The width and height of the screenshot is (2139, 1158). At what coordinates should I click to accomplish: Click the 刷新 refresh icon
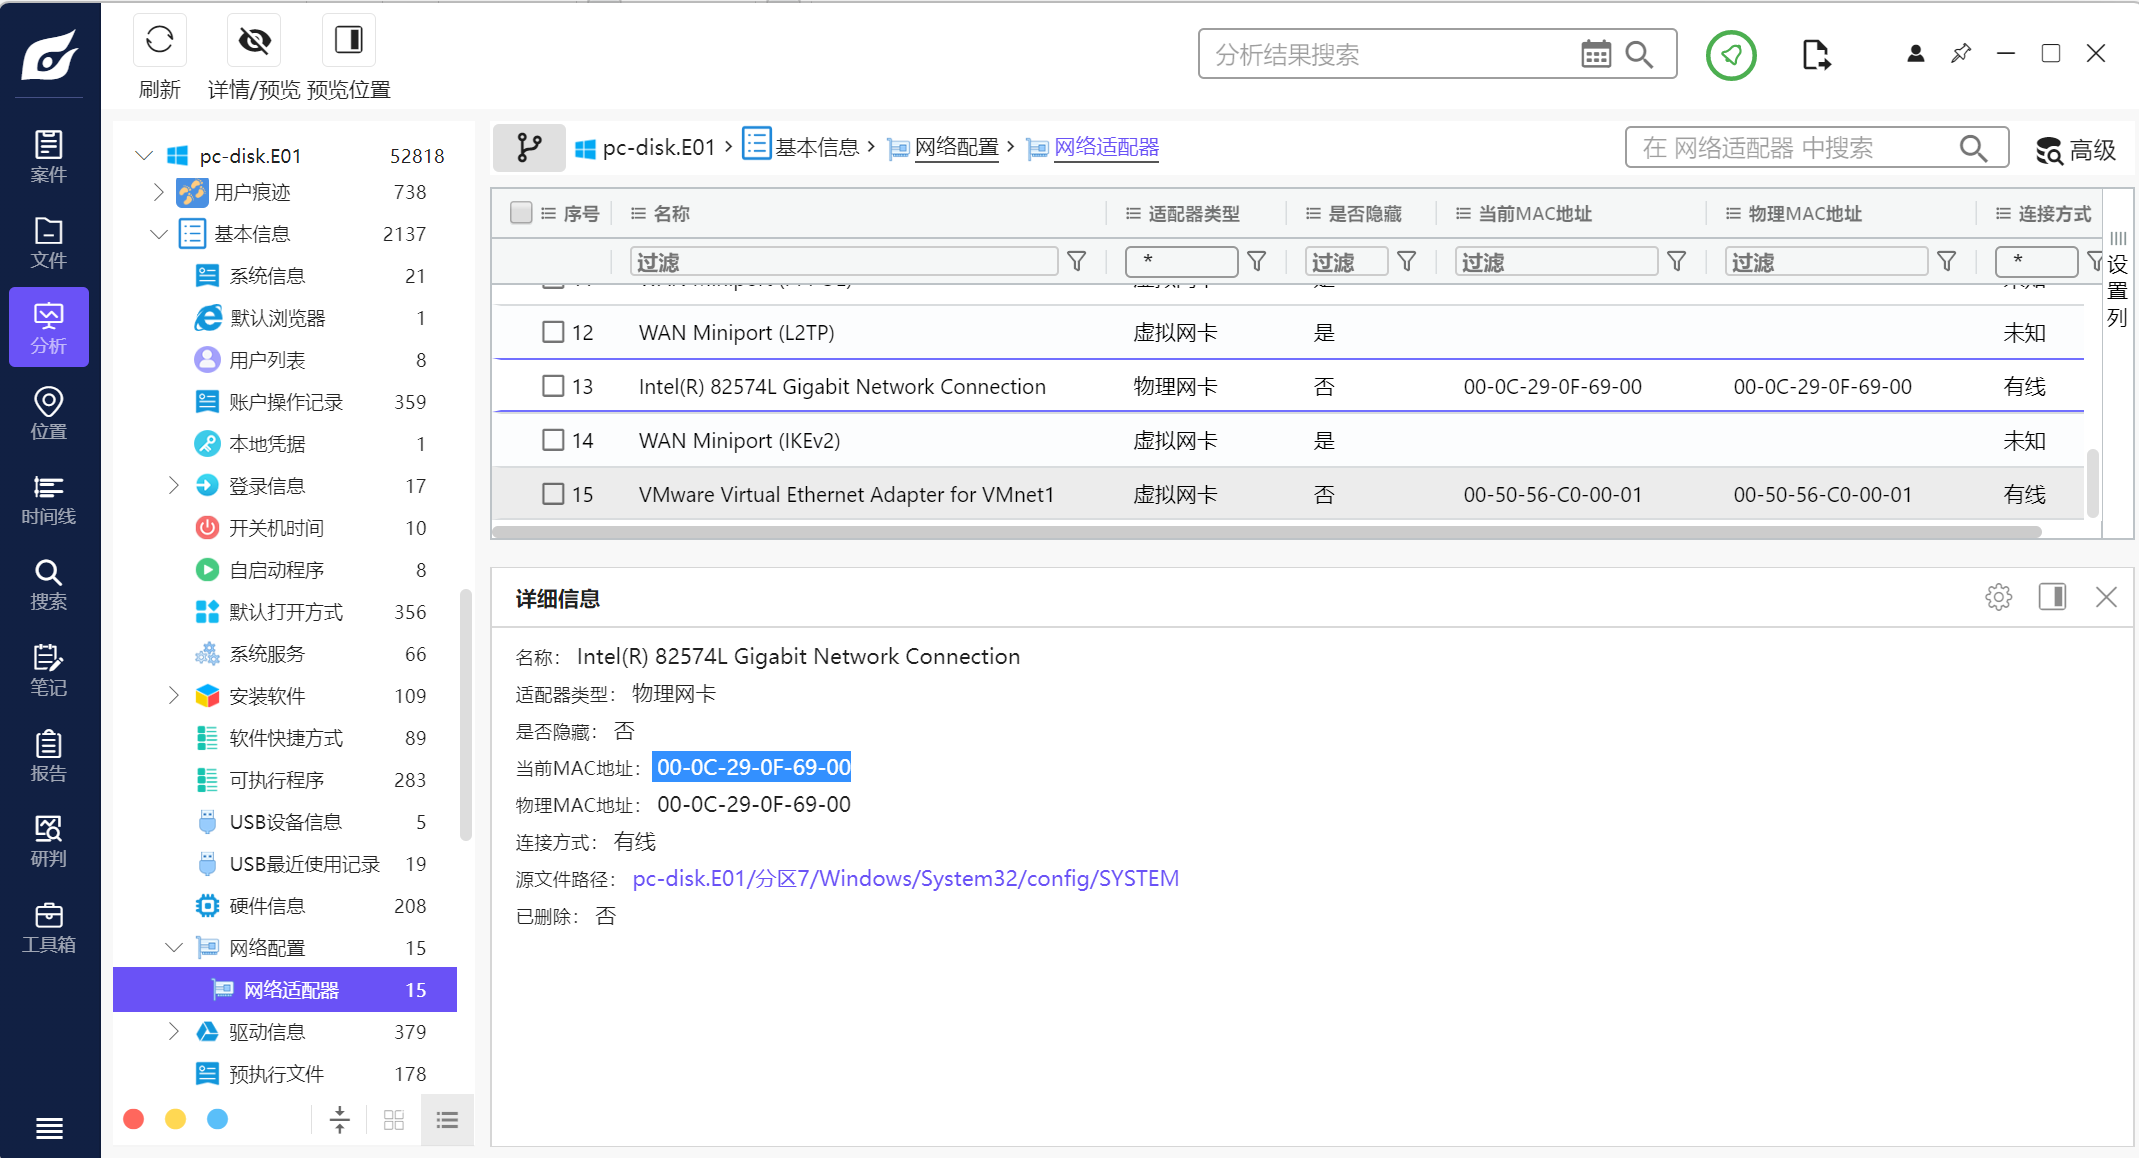click(x=160, y=40)
